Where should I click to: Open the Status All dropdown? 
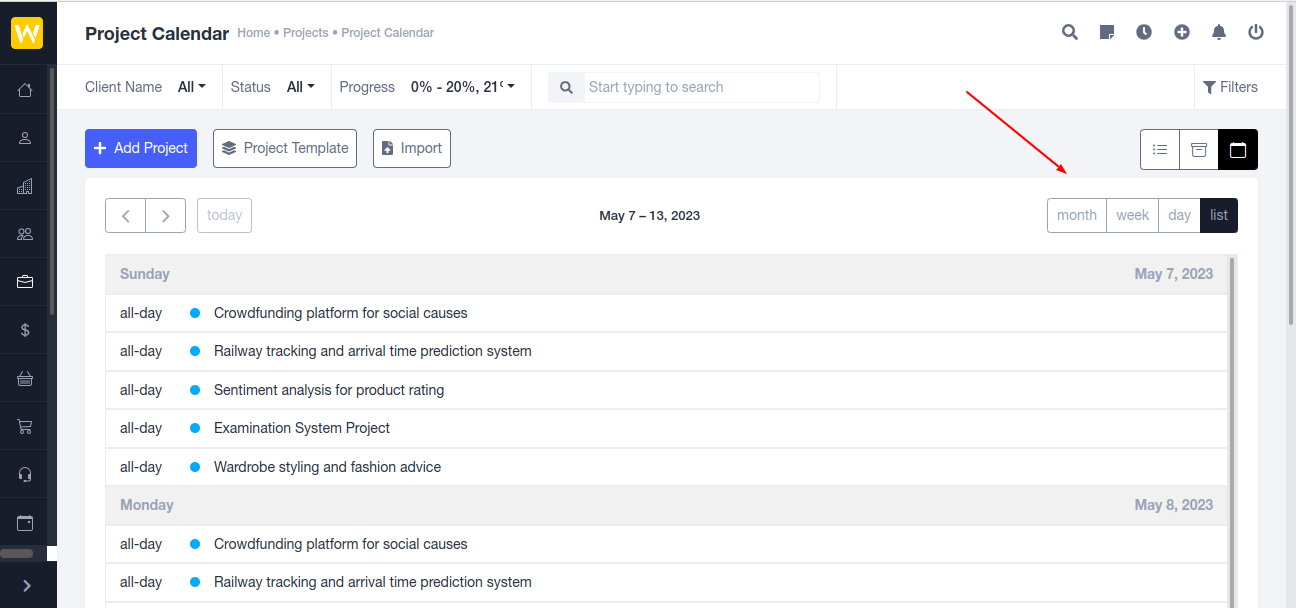point(301,87)
